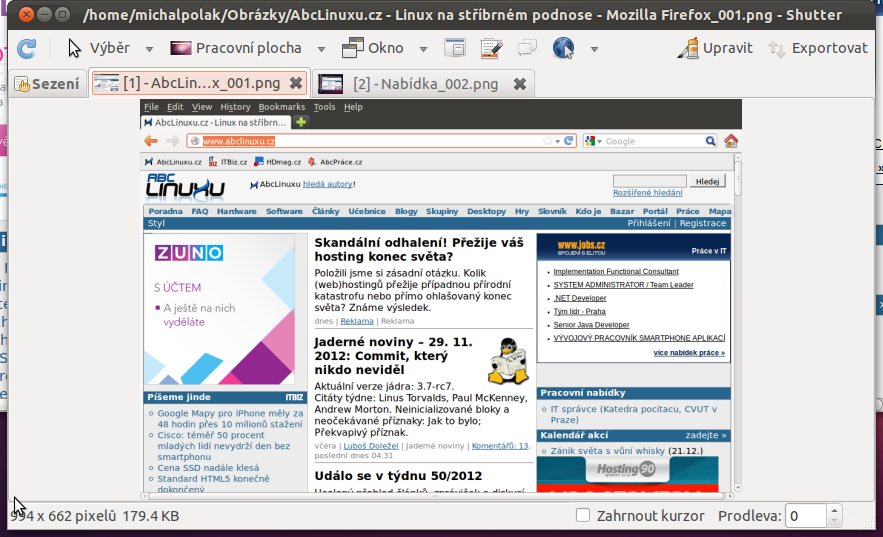Click the site search text field
This screenshot has width=883, height=537.
[x=649, y=181]
